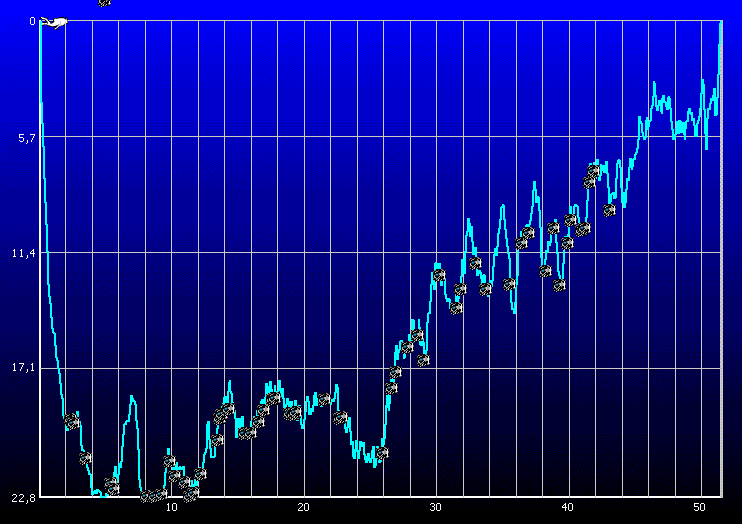Image resolution: width=742 pixels, height=524 pixels.
Task: Click the camera marker on the descent near minute 3.5
Action: pyautogui.click(x=85, y=458)
